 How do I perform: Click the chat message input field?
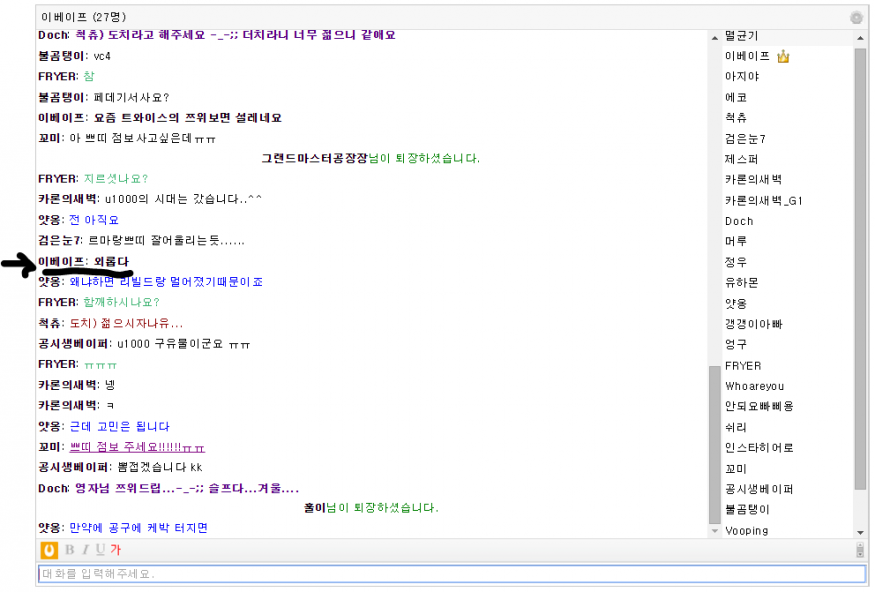[x=451, y=574]
